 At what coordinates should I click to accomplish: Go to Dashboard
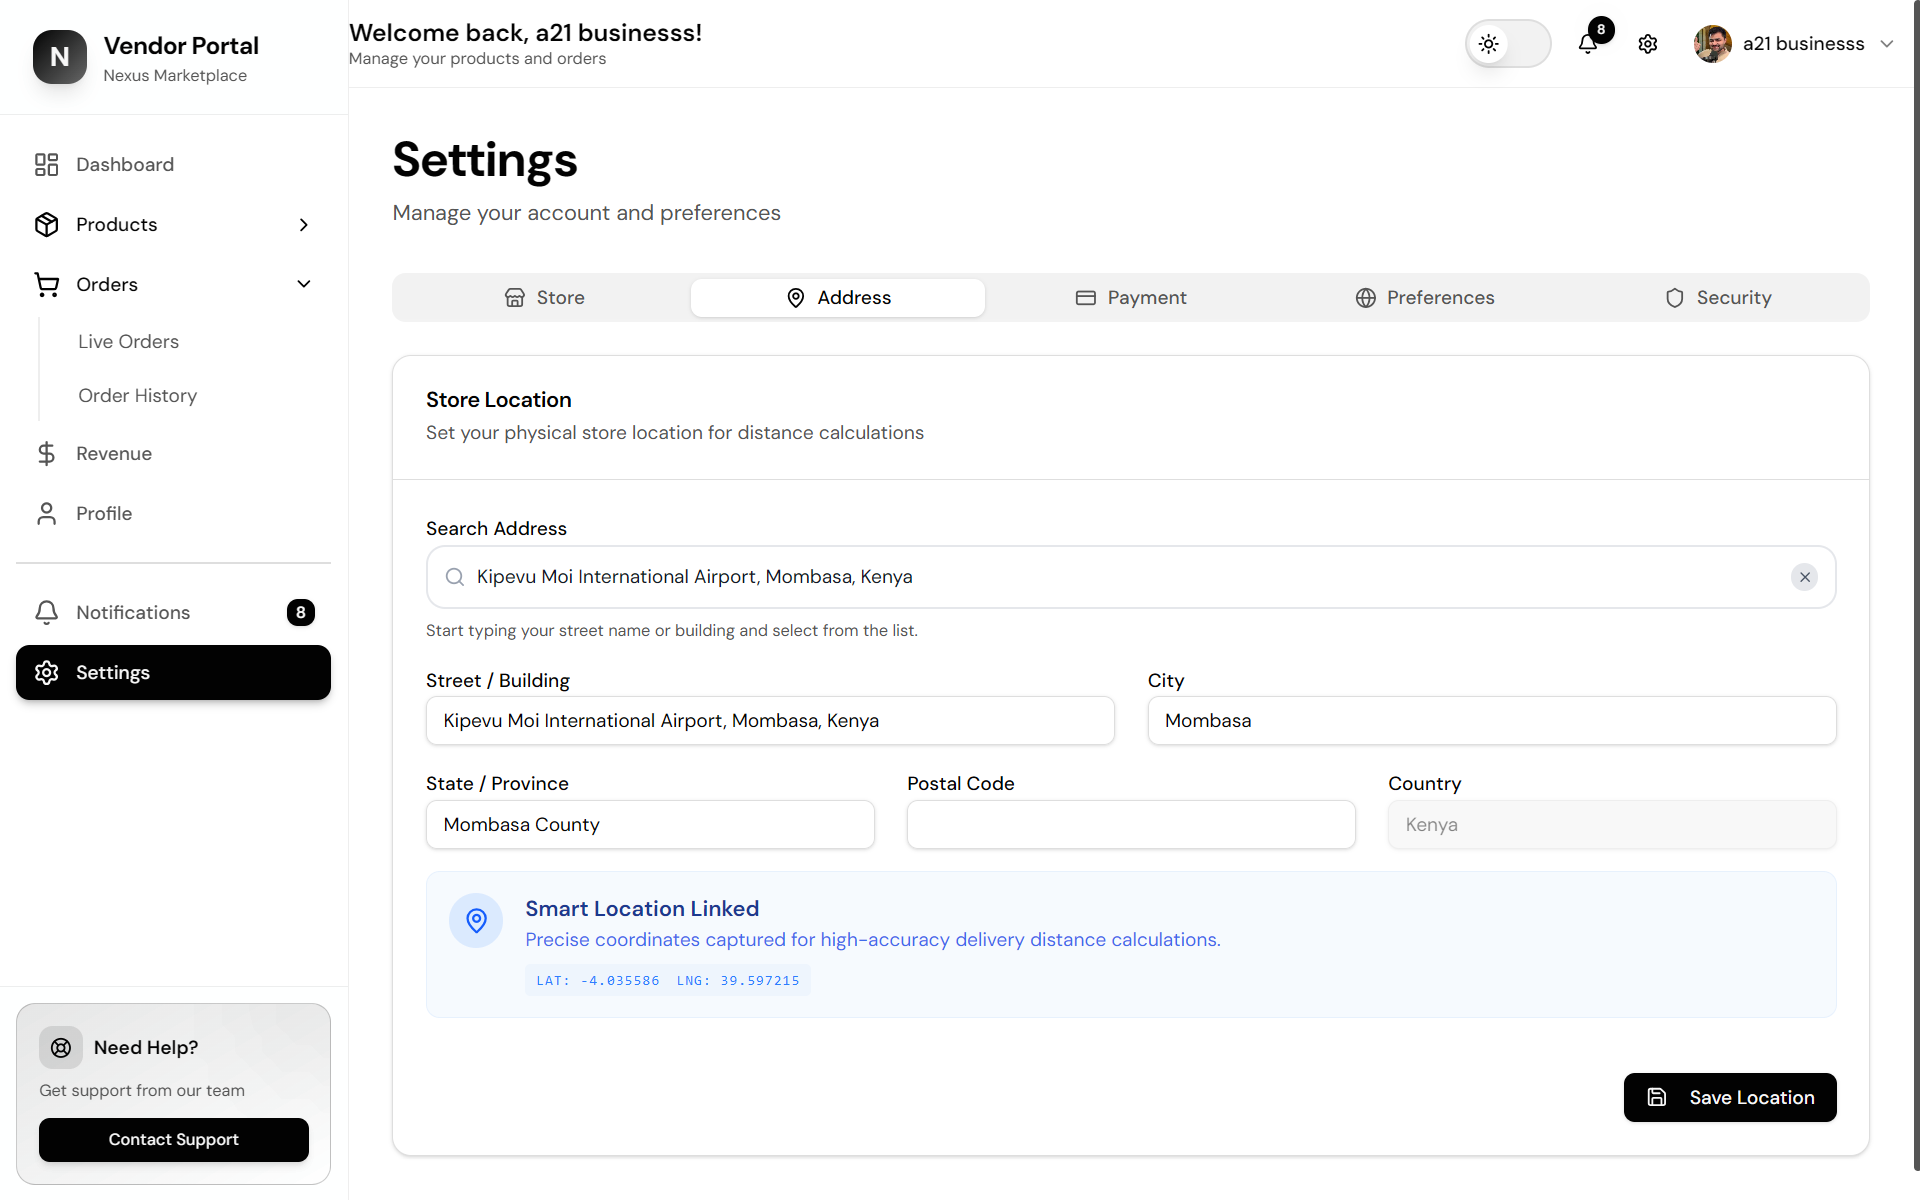coord(173,165)
